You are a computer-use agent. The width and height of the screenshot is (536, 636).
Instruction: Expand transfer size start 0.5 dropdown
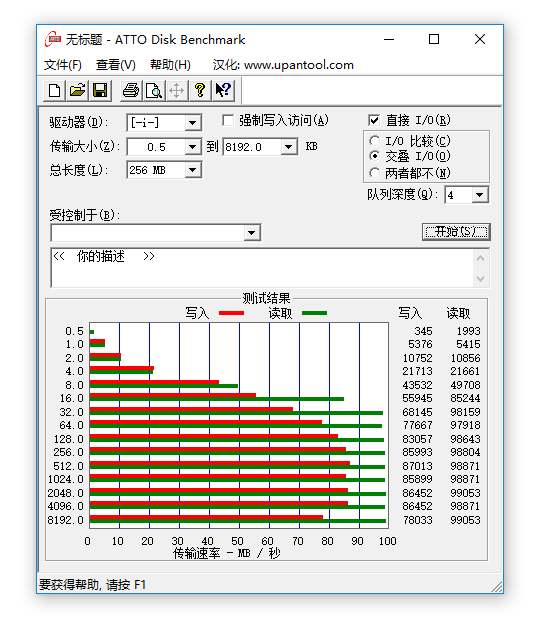tap(193, 147)
